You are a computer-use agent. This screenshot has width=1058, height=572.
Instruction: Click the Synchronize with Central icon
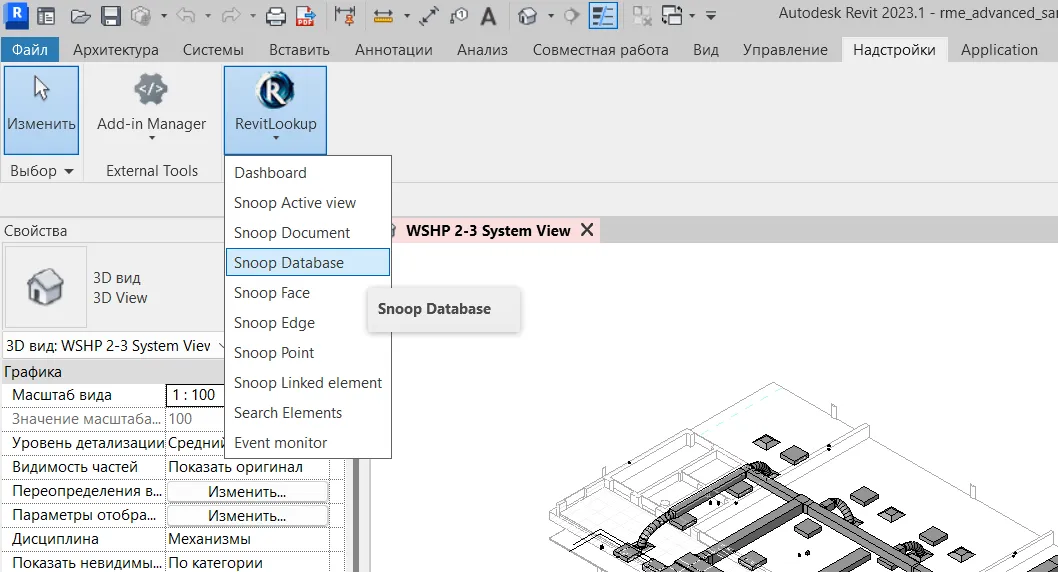point(141,16)
